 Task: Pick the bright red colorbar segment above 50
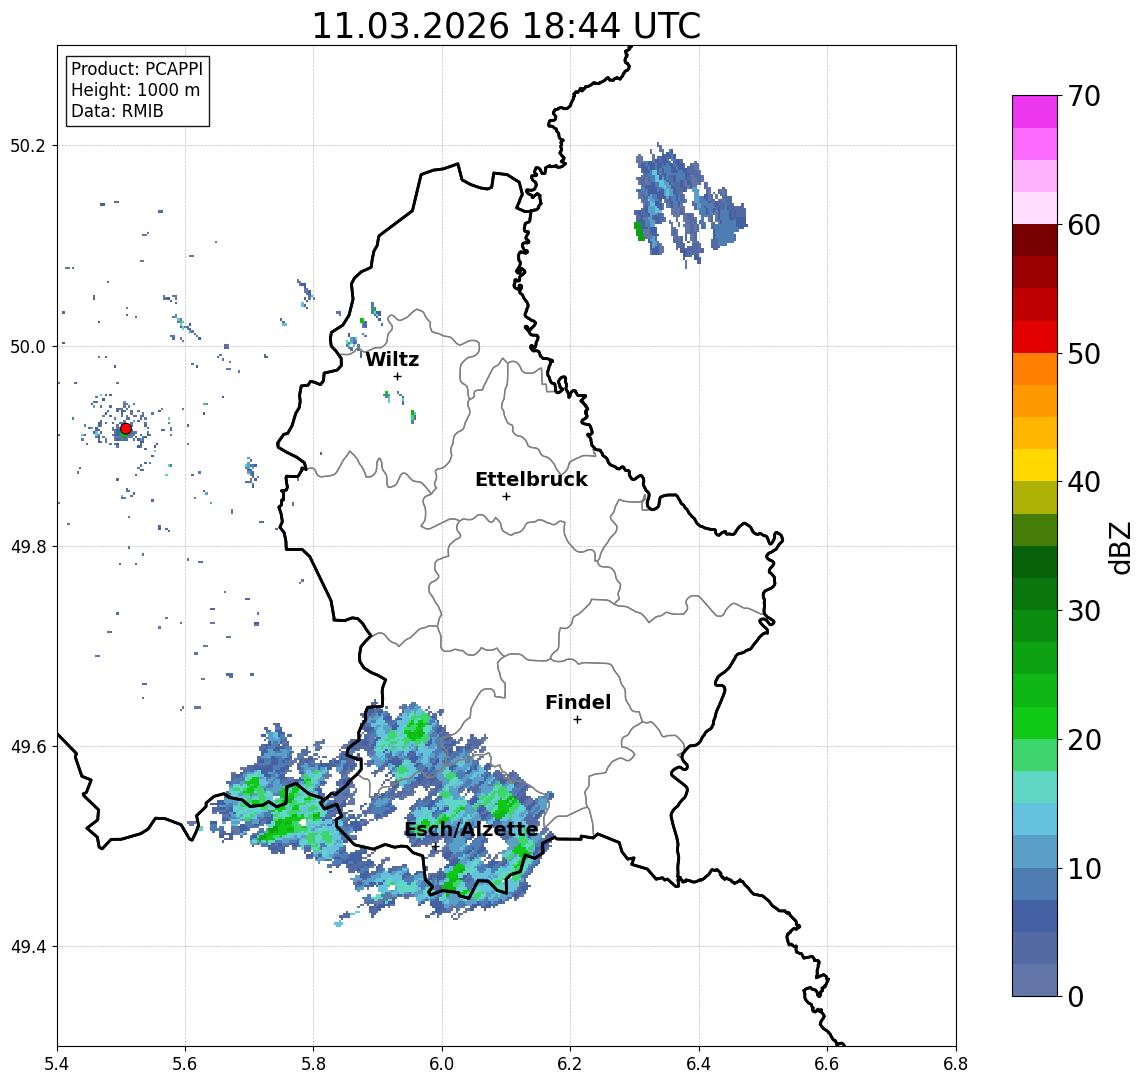click(1035, 337)
